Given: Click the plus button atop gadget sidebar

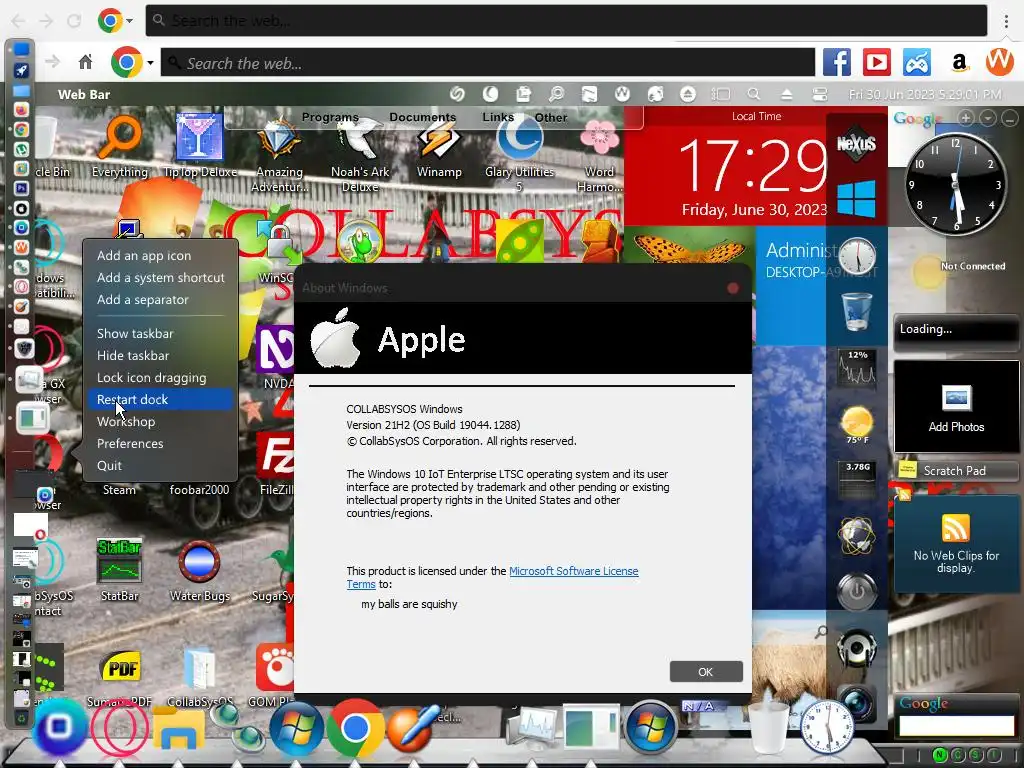Looking at the screenshot, I should (x=966, y=118).
